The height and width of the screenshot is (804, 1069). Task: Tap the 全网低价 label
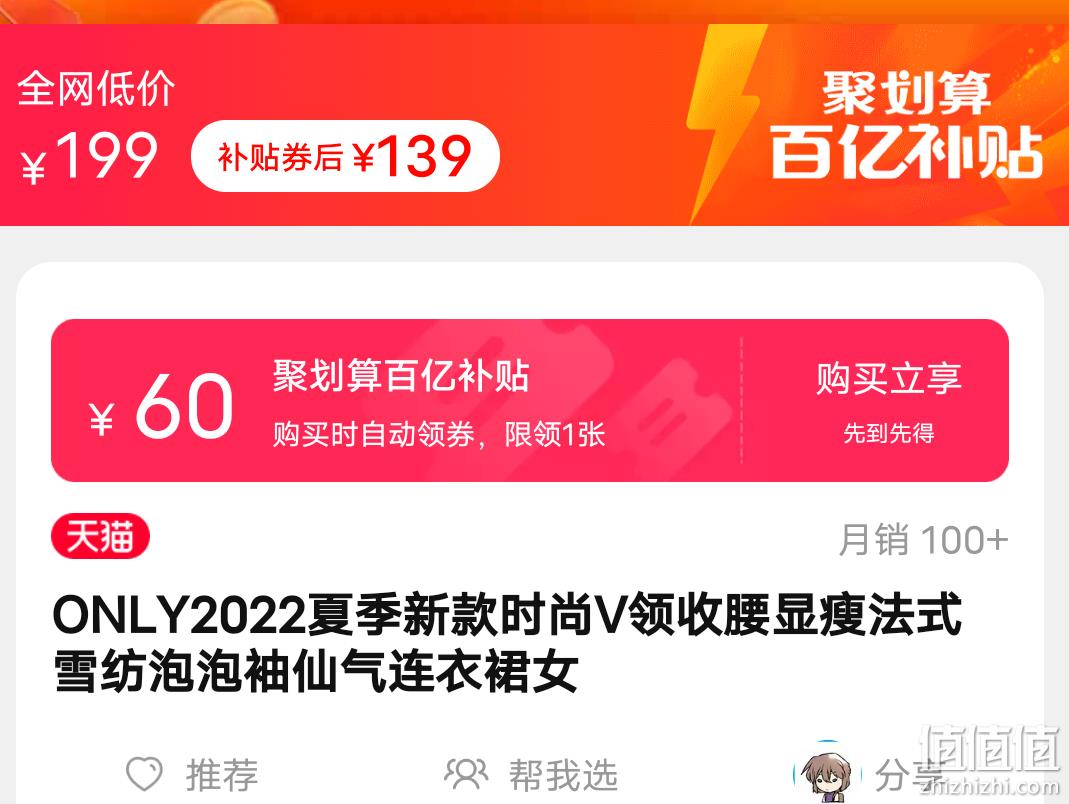tap(96, 89)
